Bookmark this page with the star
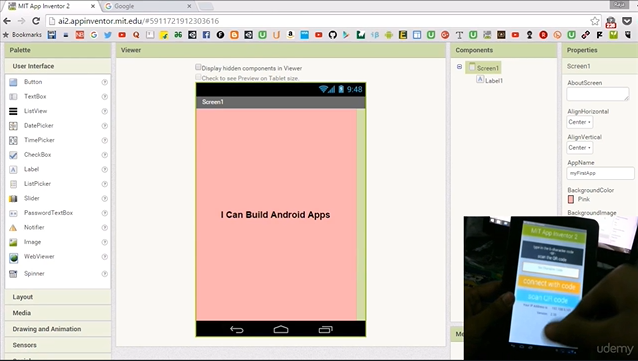Viewport: 638px width, 361px height. tap(594, 21)
